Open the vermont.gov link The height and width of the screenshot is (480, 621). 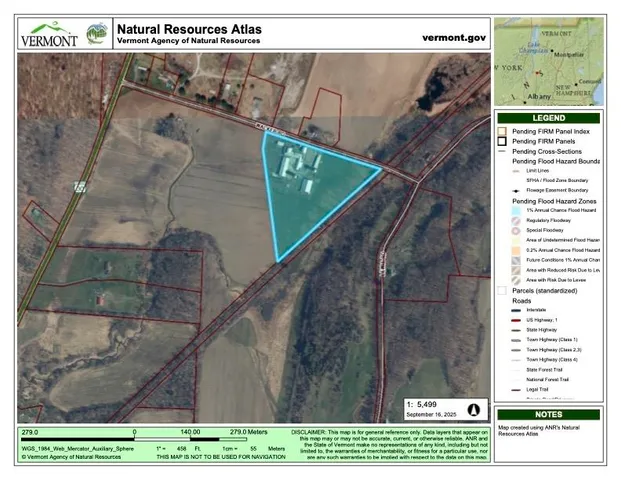coord(455,36)
